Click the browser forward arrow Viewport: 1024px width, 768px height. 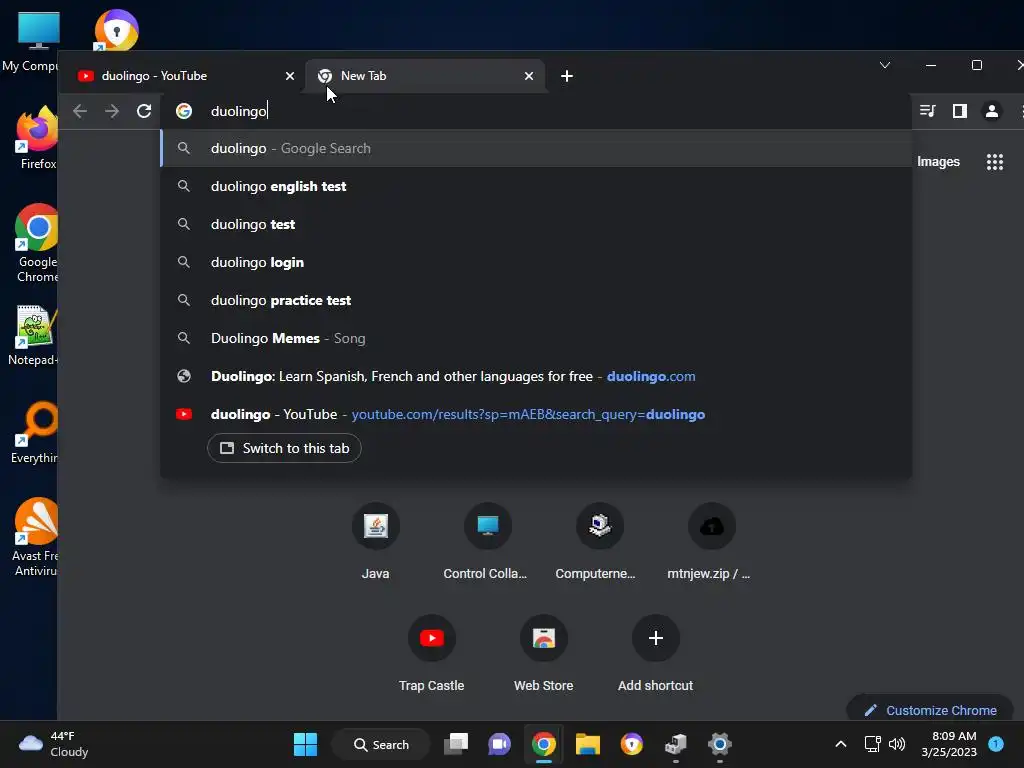(x=112, y=111)
